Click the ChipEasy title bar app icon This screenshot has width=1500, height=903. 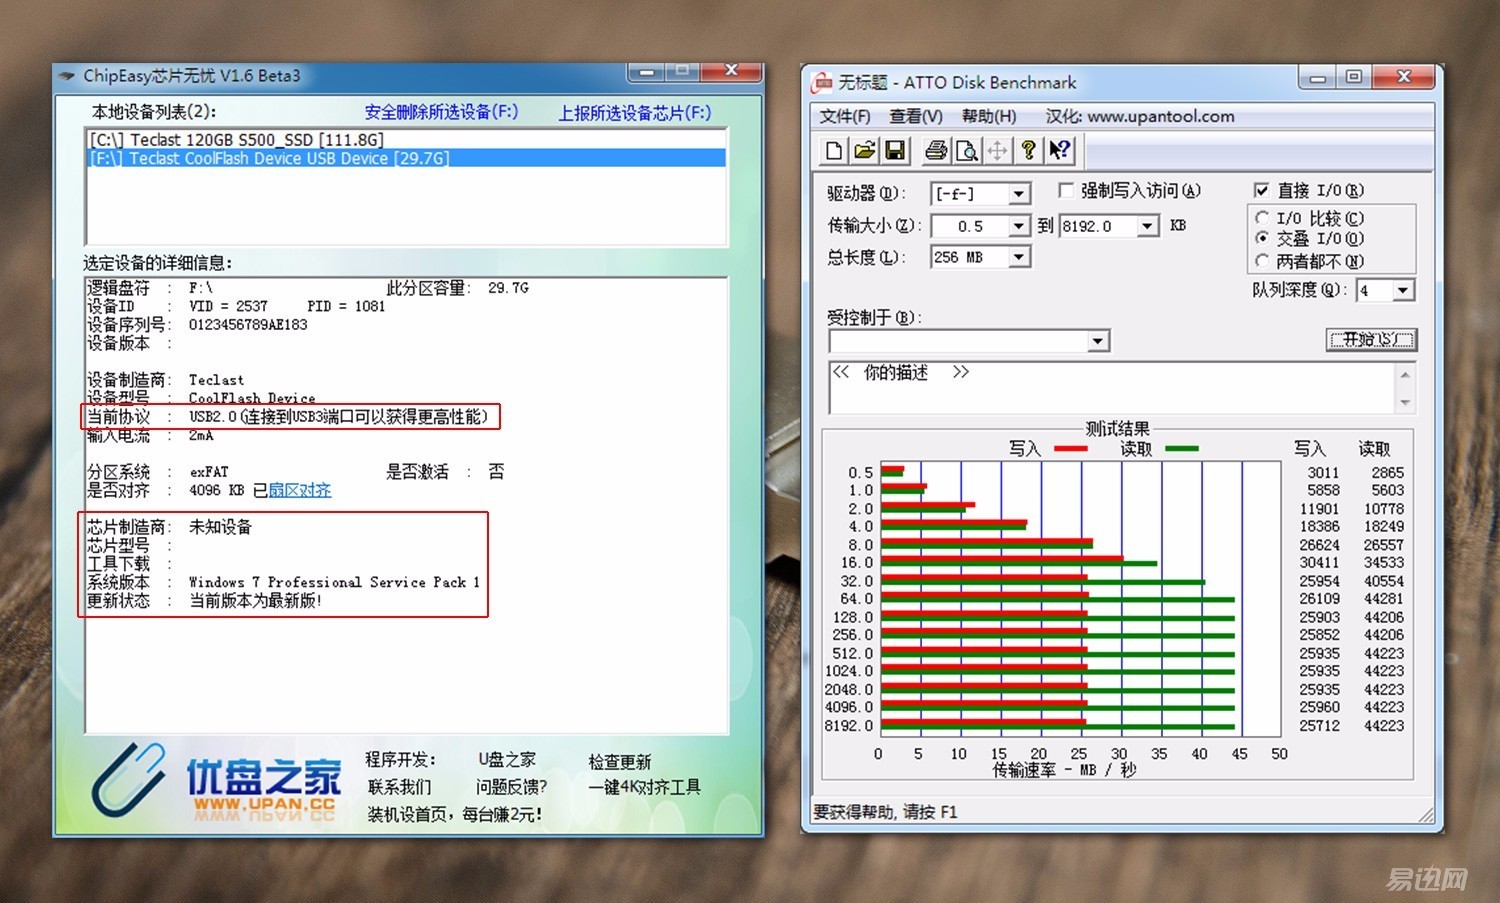[67, 76]
